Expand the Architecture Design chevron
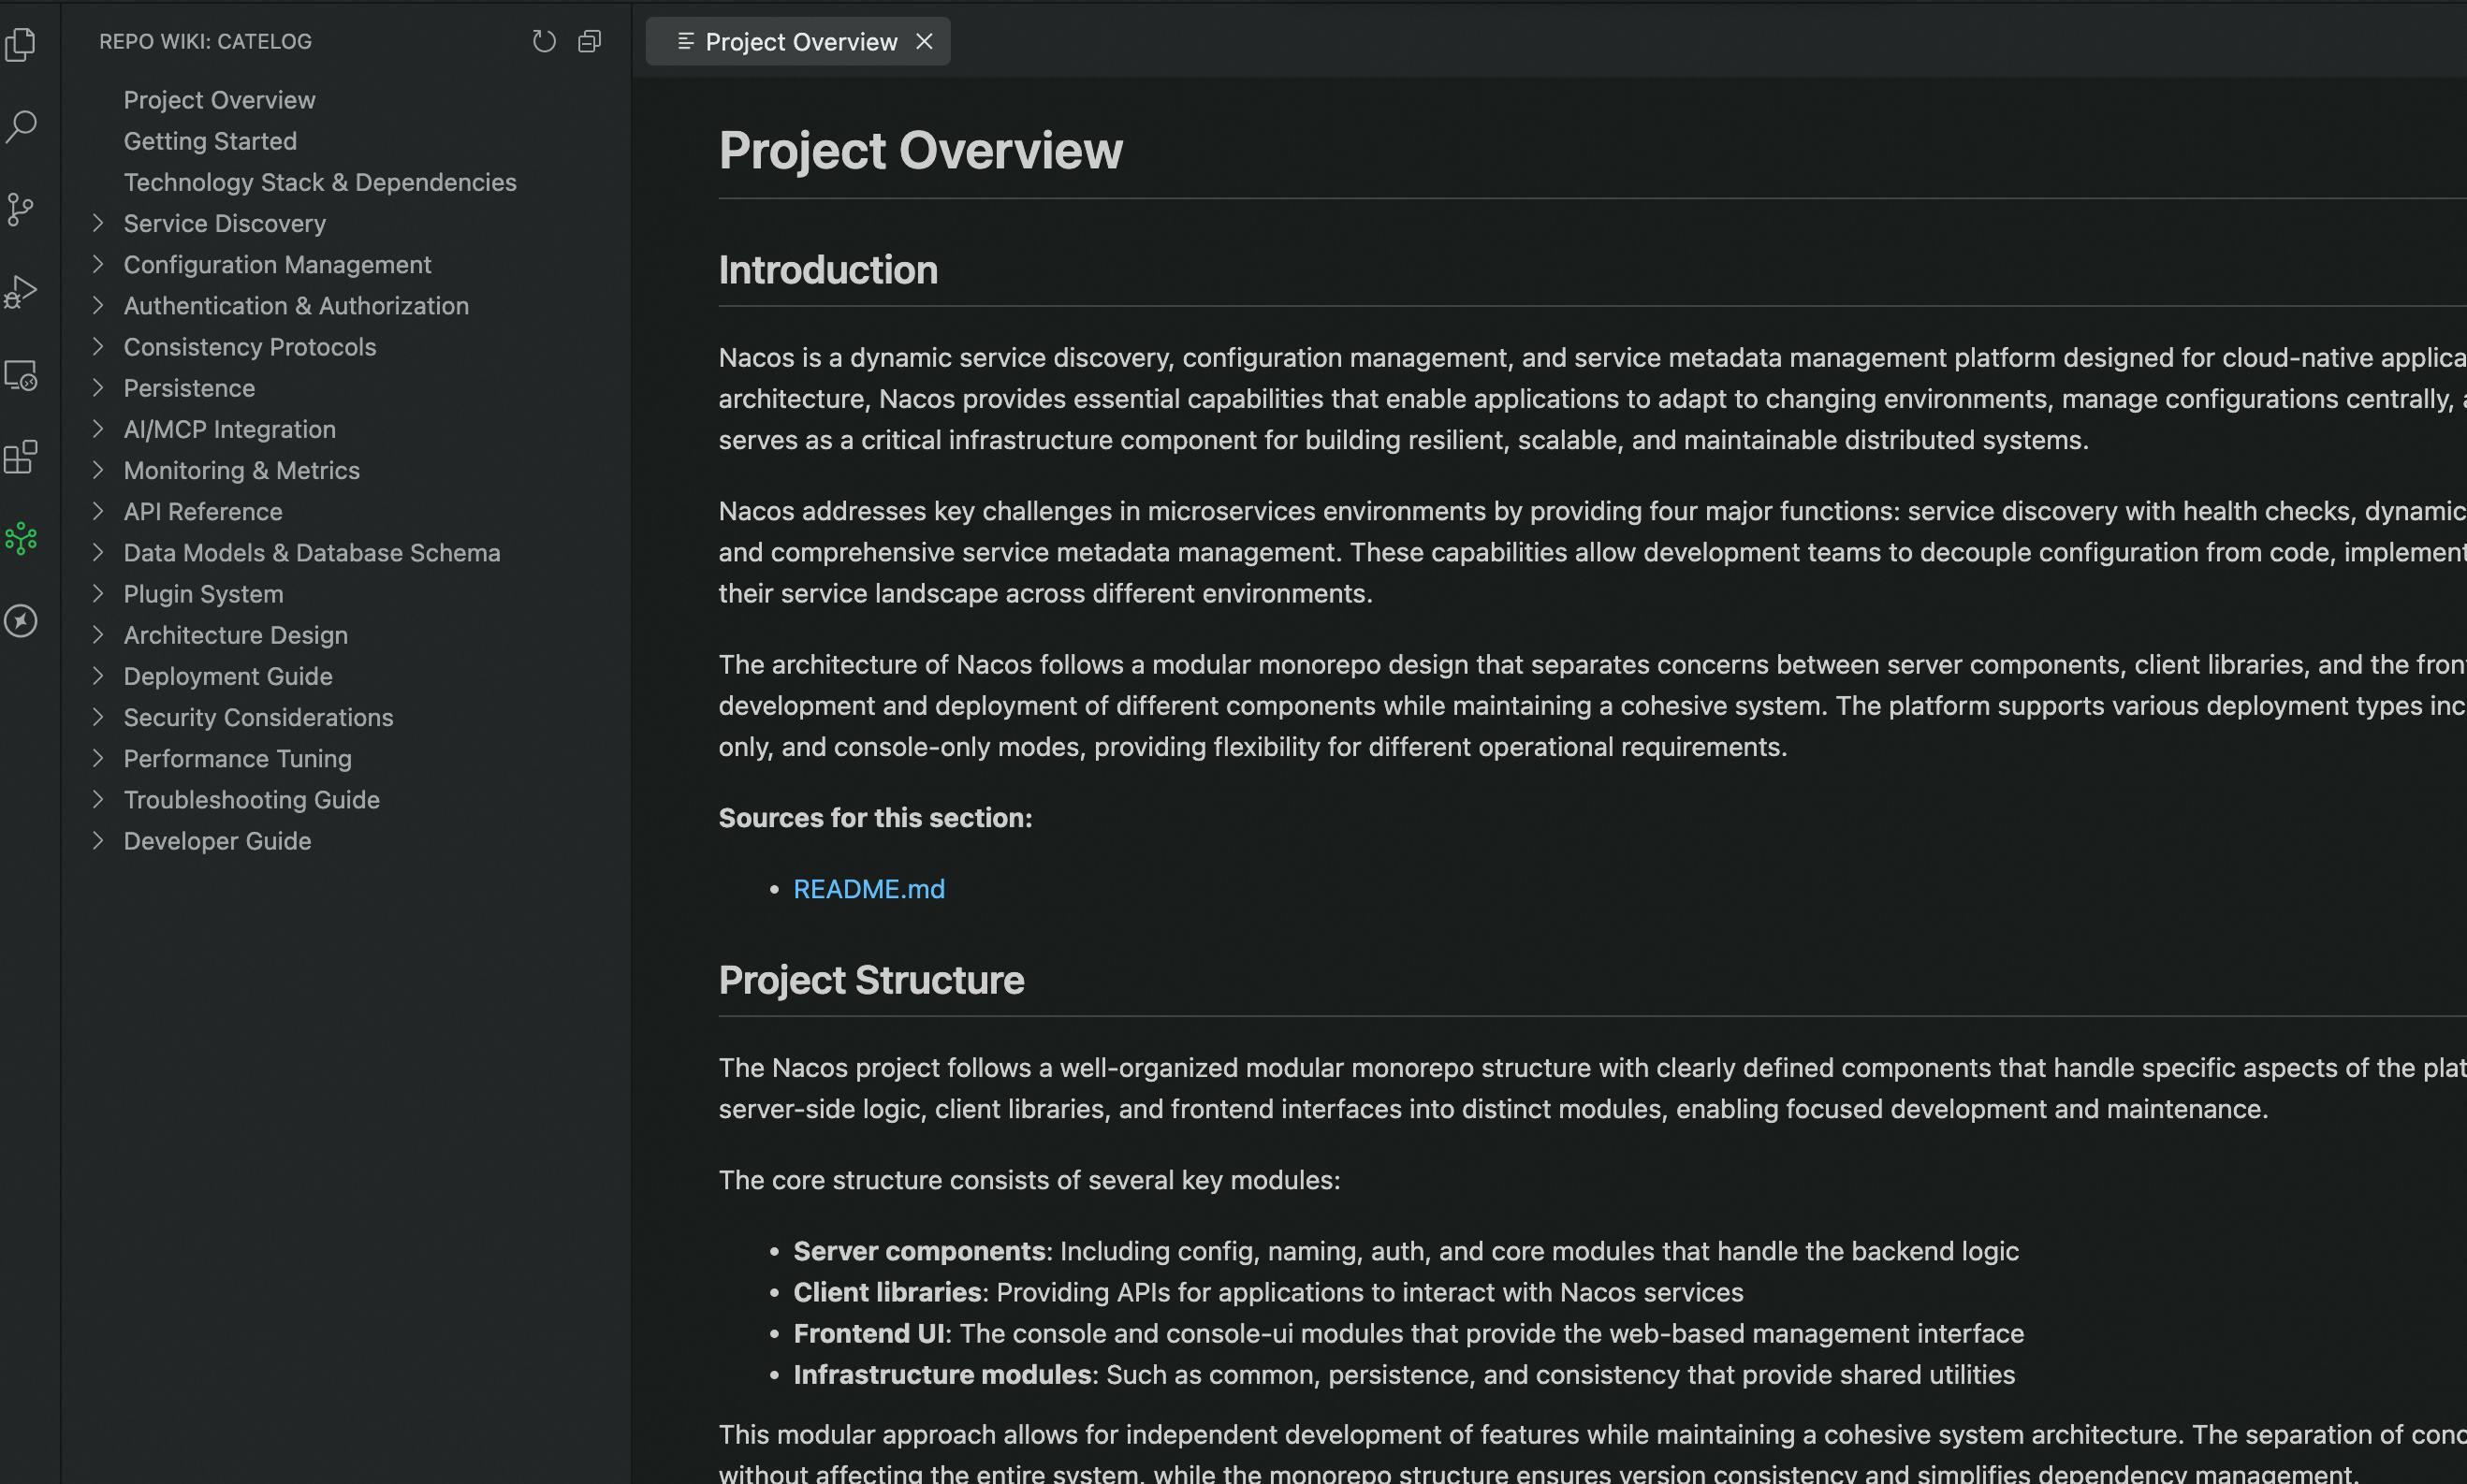The height and width of the screenshot is (1484, 2467). (98, 635)
